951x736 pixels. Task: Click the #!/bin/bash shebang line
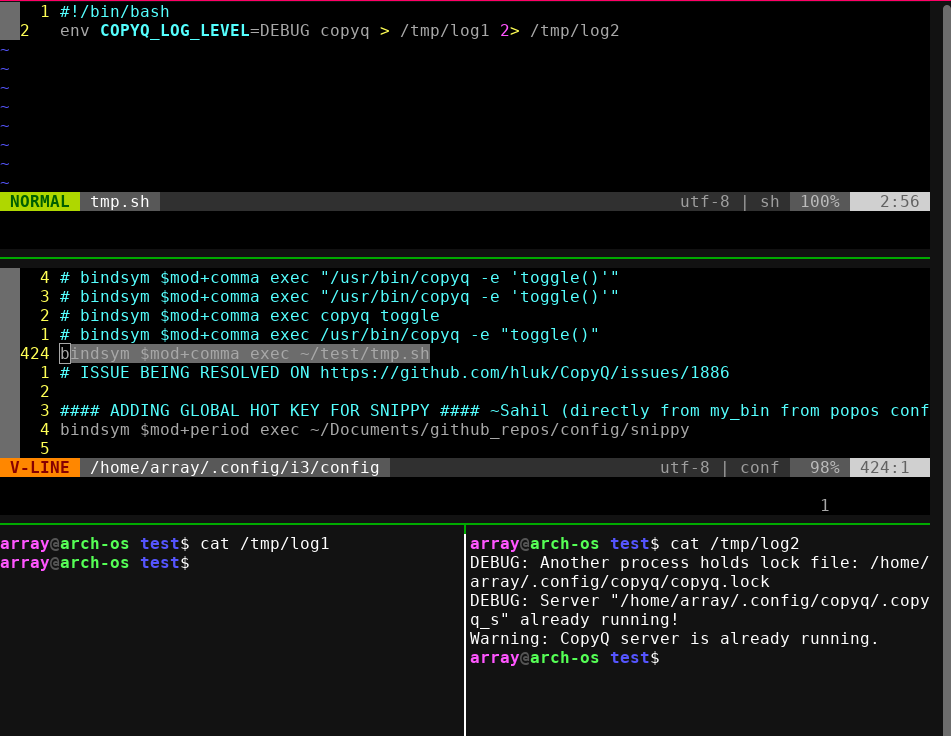[x=115, y=12]
